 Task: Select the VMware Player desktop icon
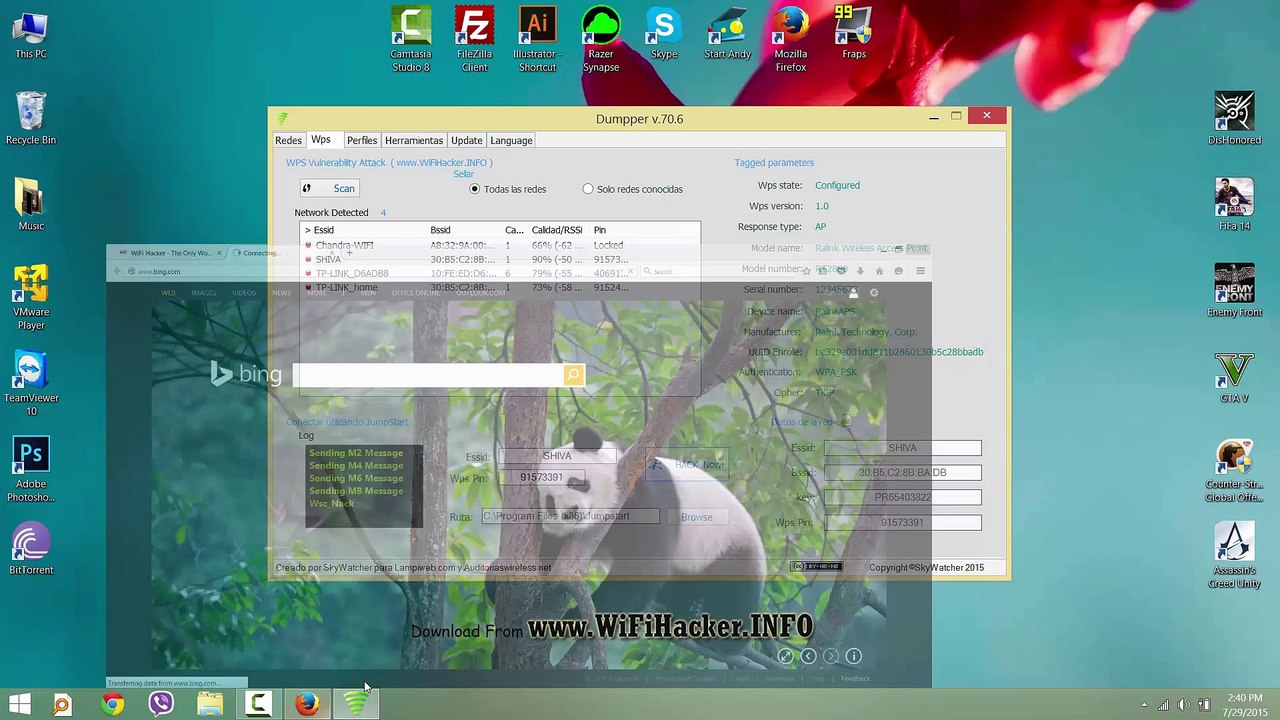click(31, 297)
